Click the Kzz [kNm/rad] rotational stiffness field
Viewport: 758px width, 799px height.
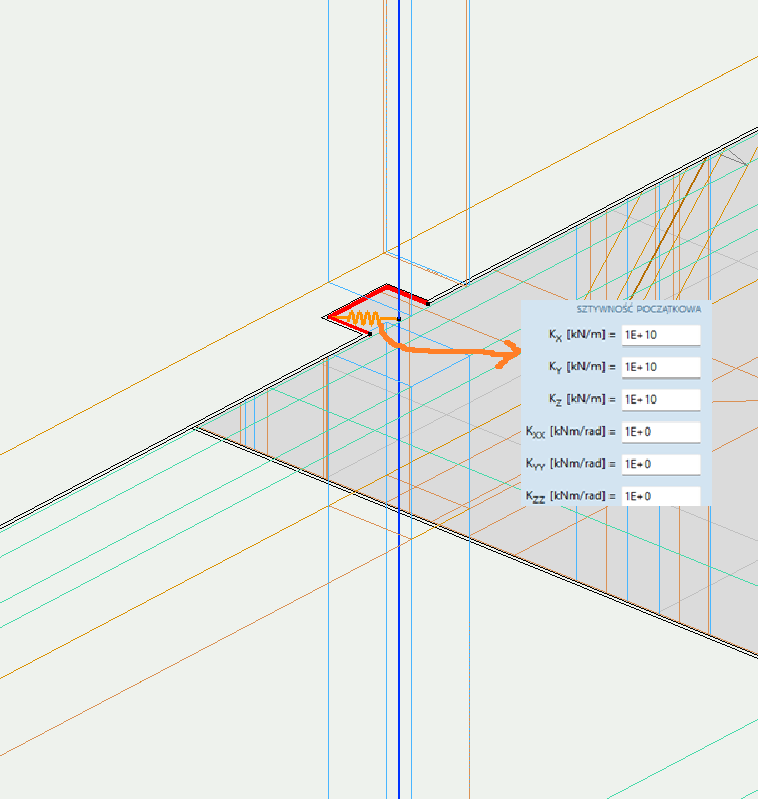point(661,496)
